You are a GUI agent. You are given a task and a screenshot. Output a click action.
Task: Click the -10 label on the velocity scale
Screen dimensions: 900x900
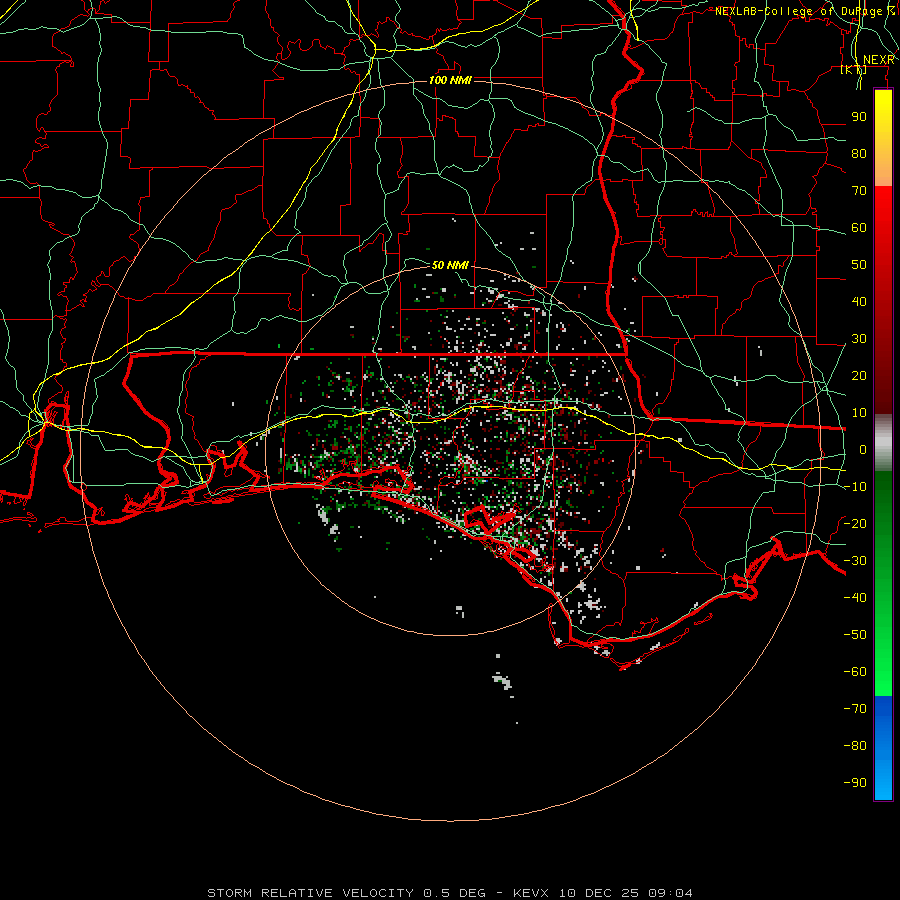[x=855, y=487]
